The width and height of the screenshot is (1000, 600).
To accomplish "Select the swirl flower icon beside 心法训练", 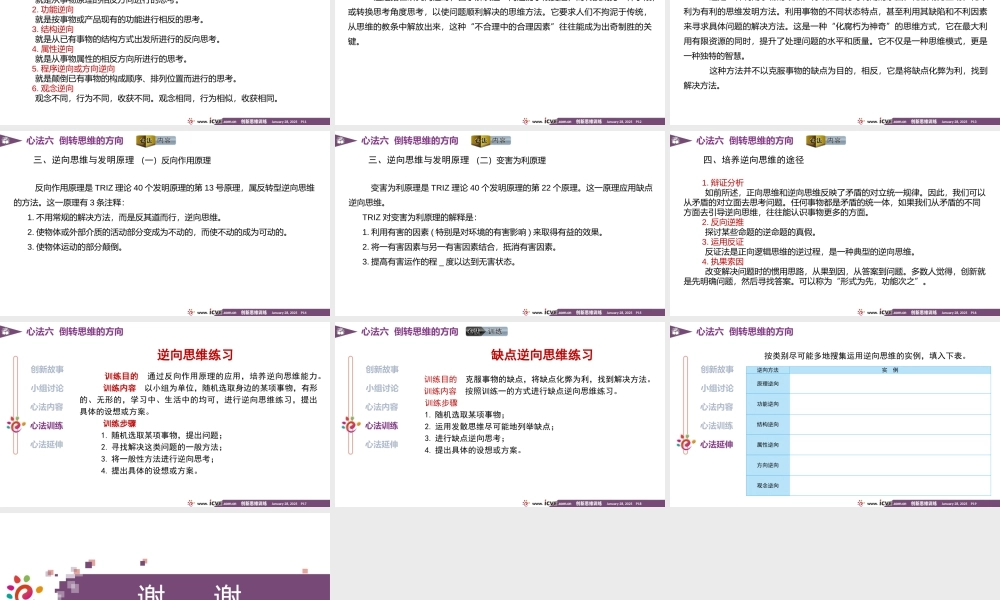I will point(349,424).
